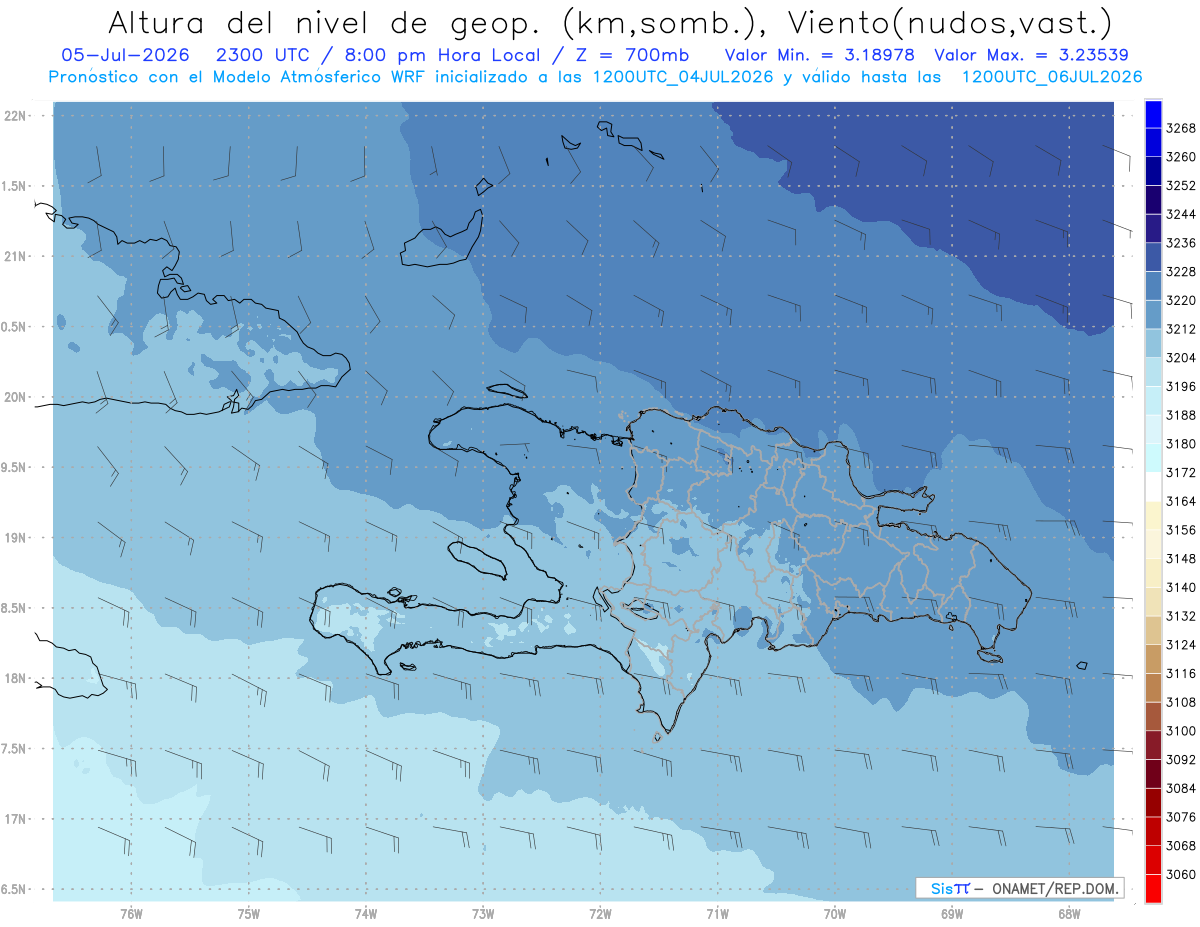Click the longitude axis label '70W'
Viewport: 1200px width, 927px height.
pos(835,914)
